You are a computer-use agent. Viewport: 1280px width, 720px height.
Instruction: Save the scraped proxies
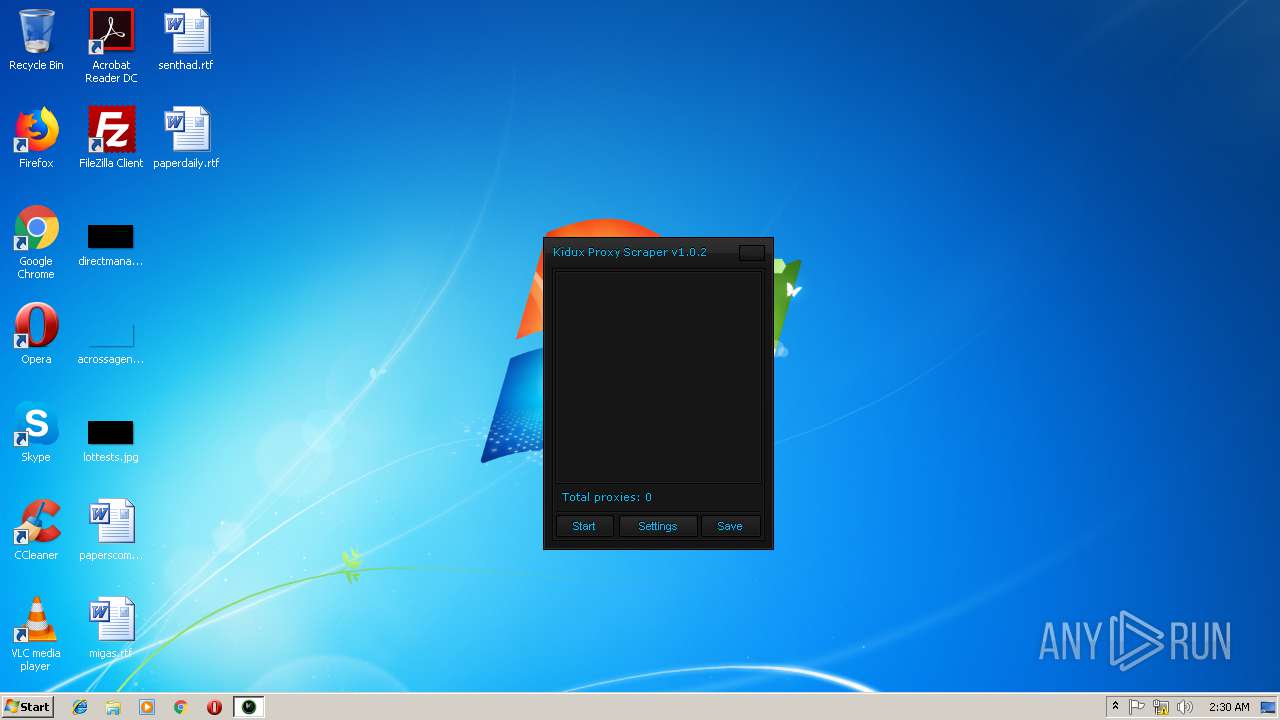click(730, 526)
